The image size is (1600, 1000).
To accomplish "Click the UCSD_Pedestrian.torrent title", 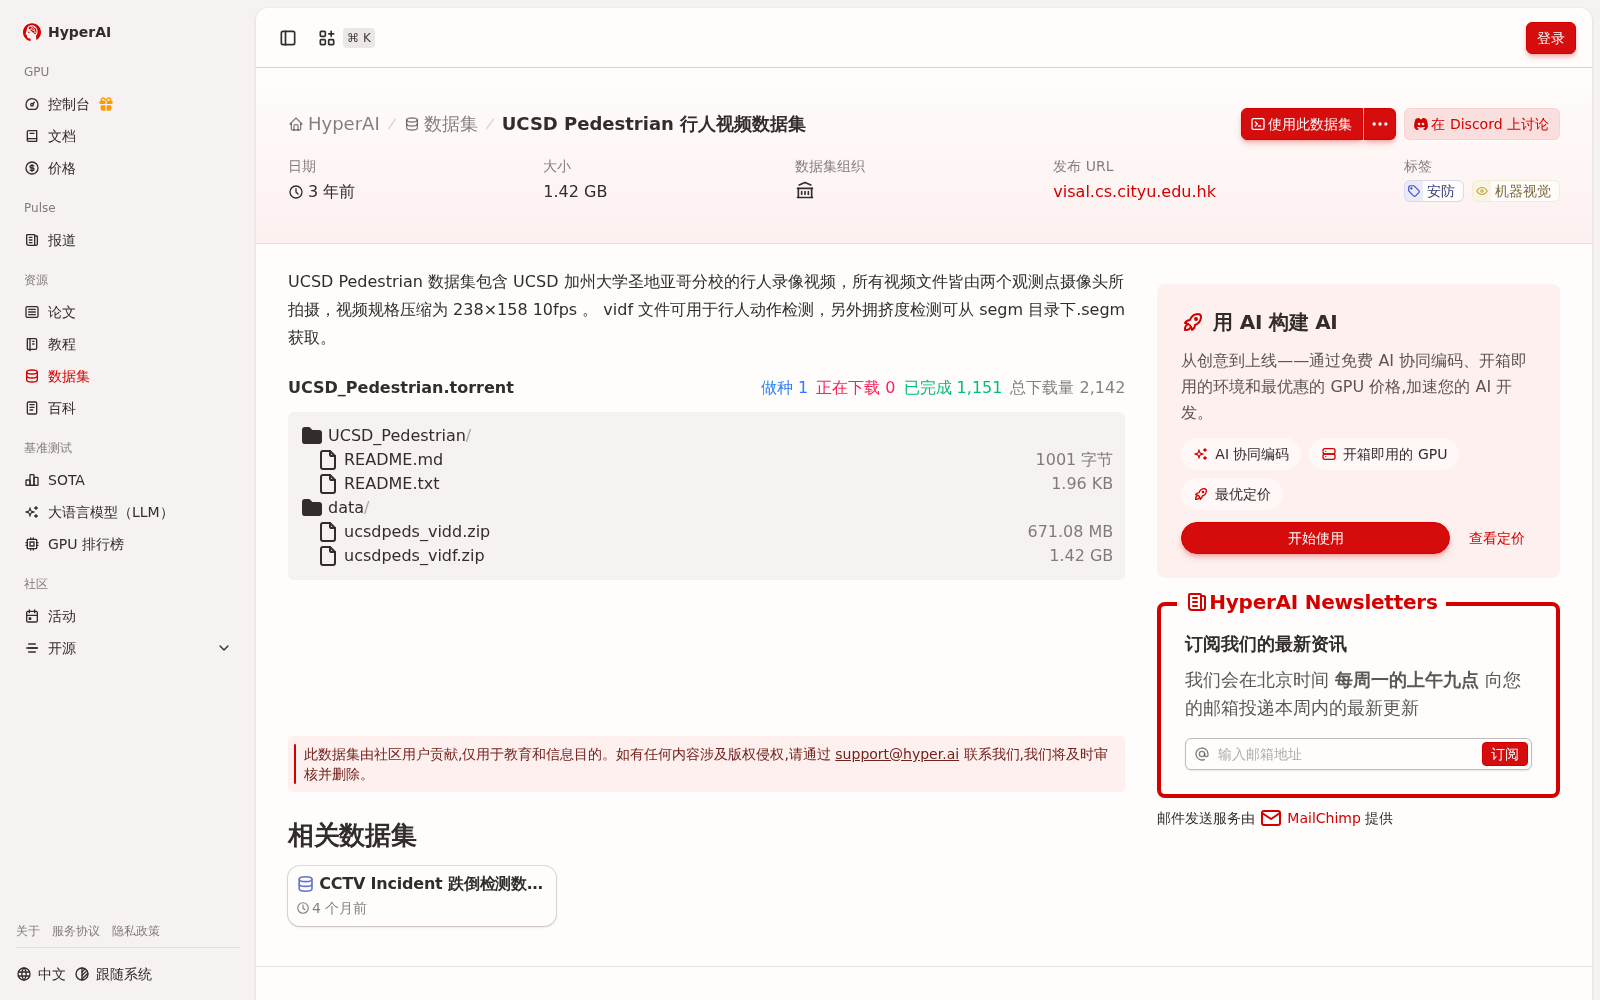I will (401, 387).
